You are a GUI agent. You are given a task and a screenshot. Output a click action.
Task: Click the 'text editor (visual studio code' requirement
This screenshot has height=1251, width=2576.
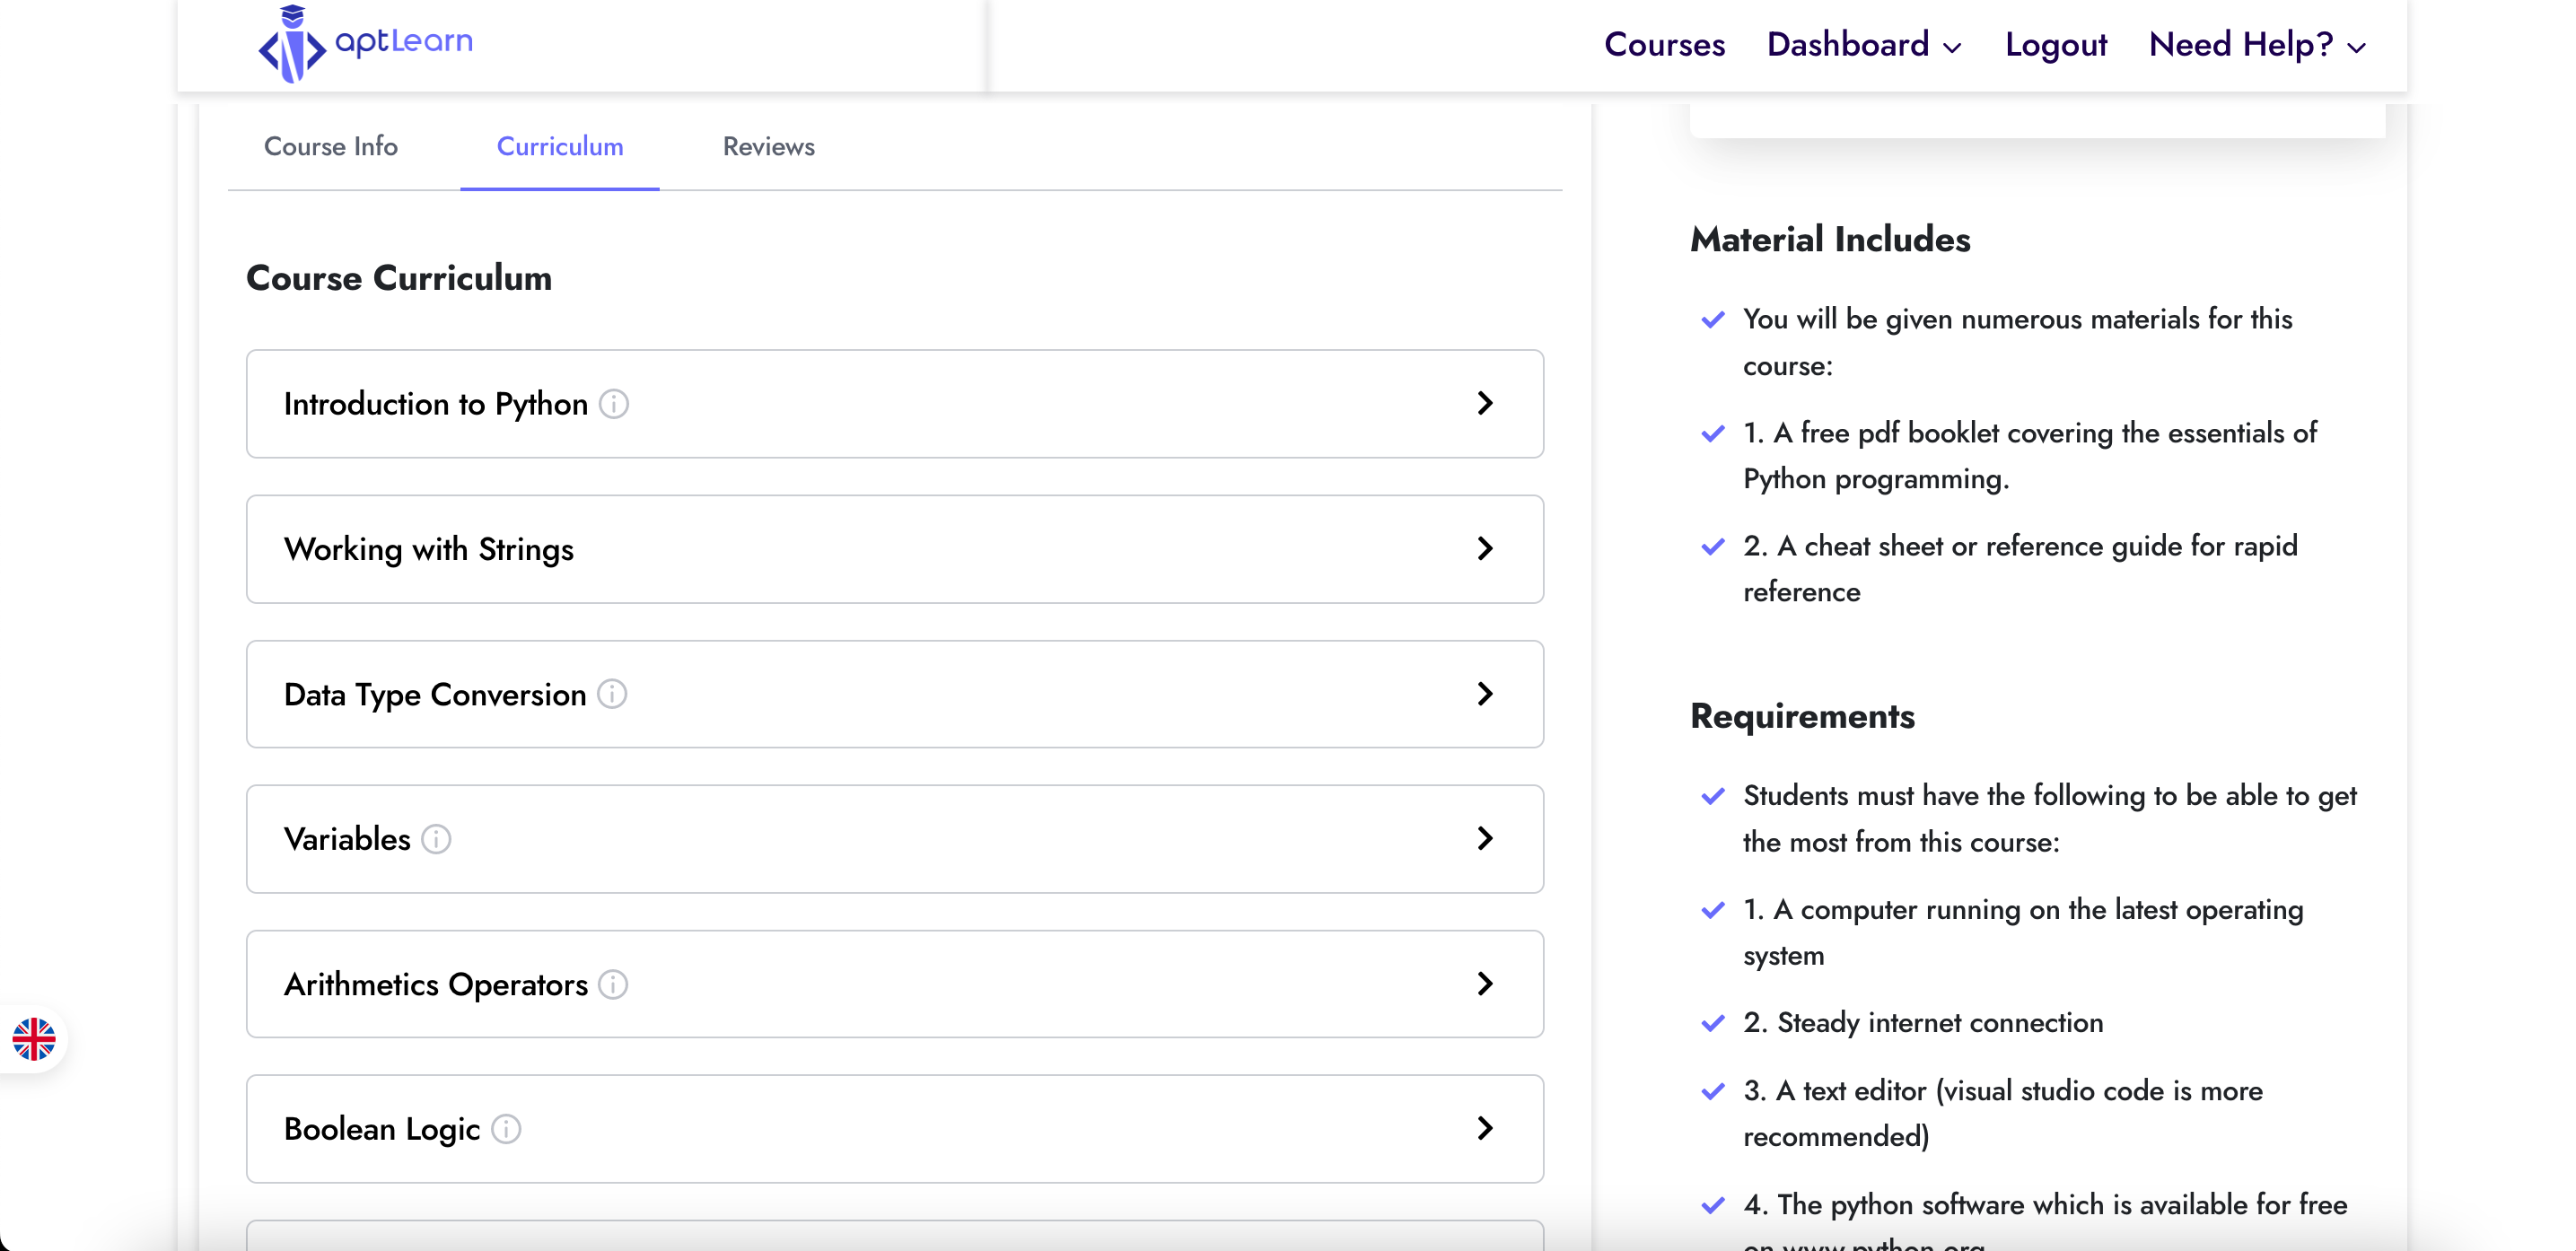(x=2003, y=1113)
